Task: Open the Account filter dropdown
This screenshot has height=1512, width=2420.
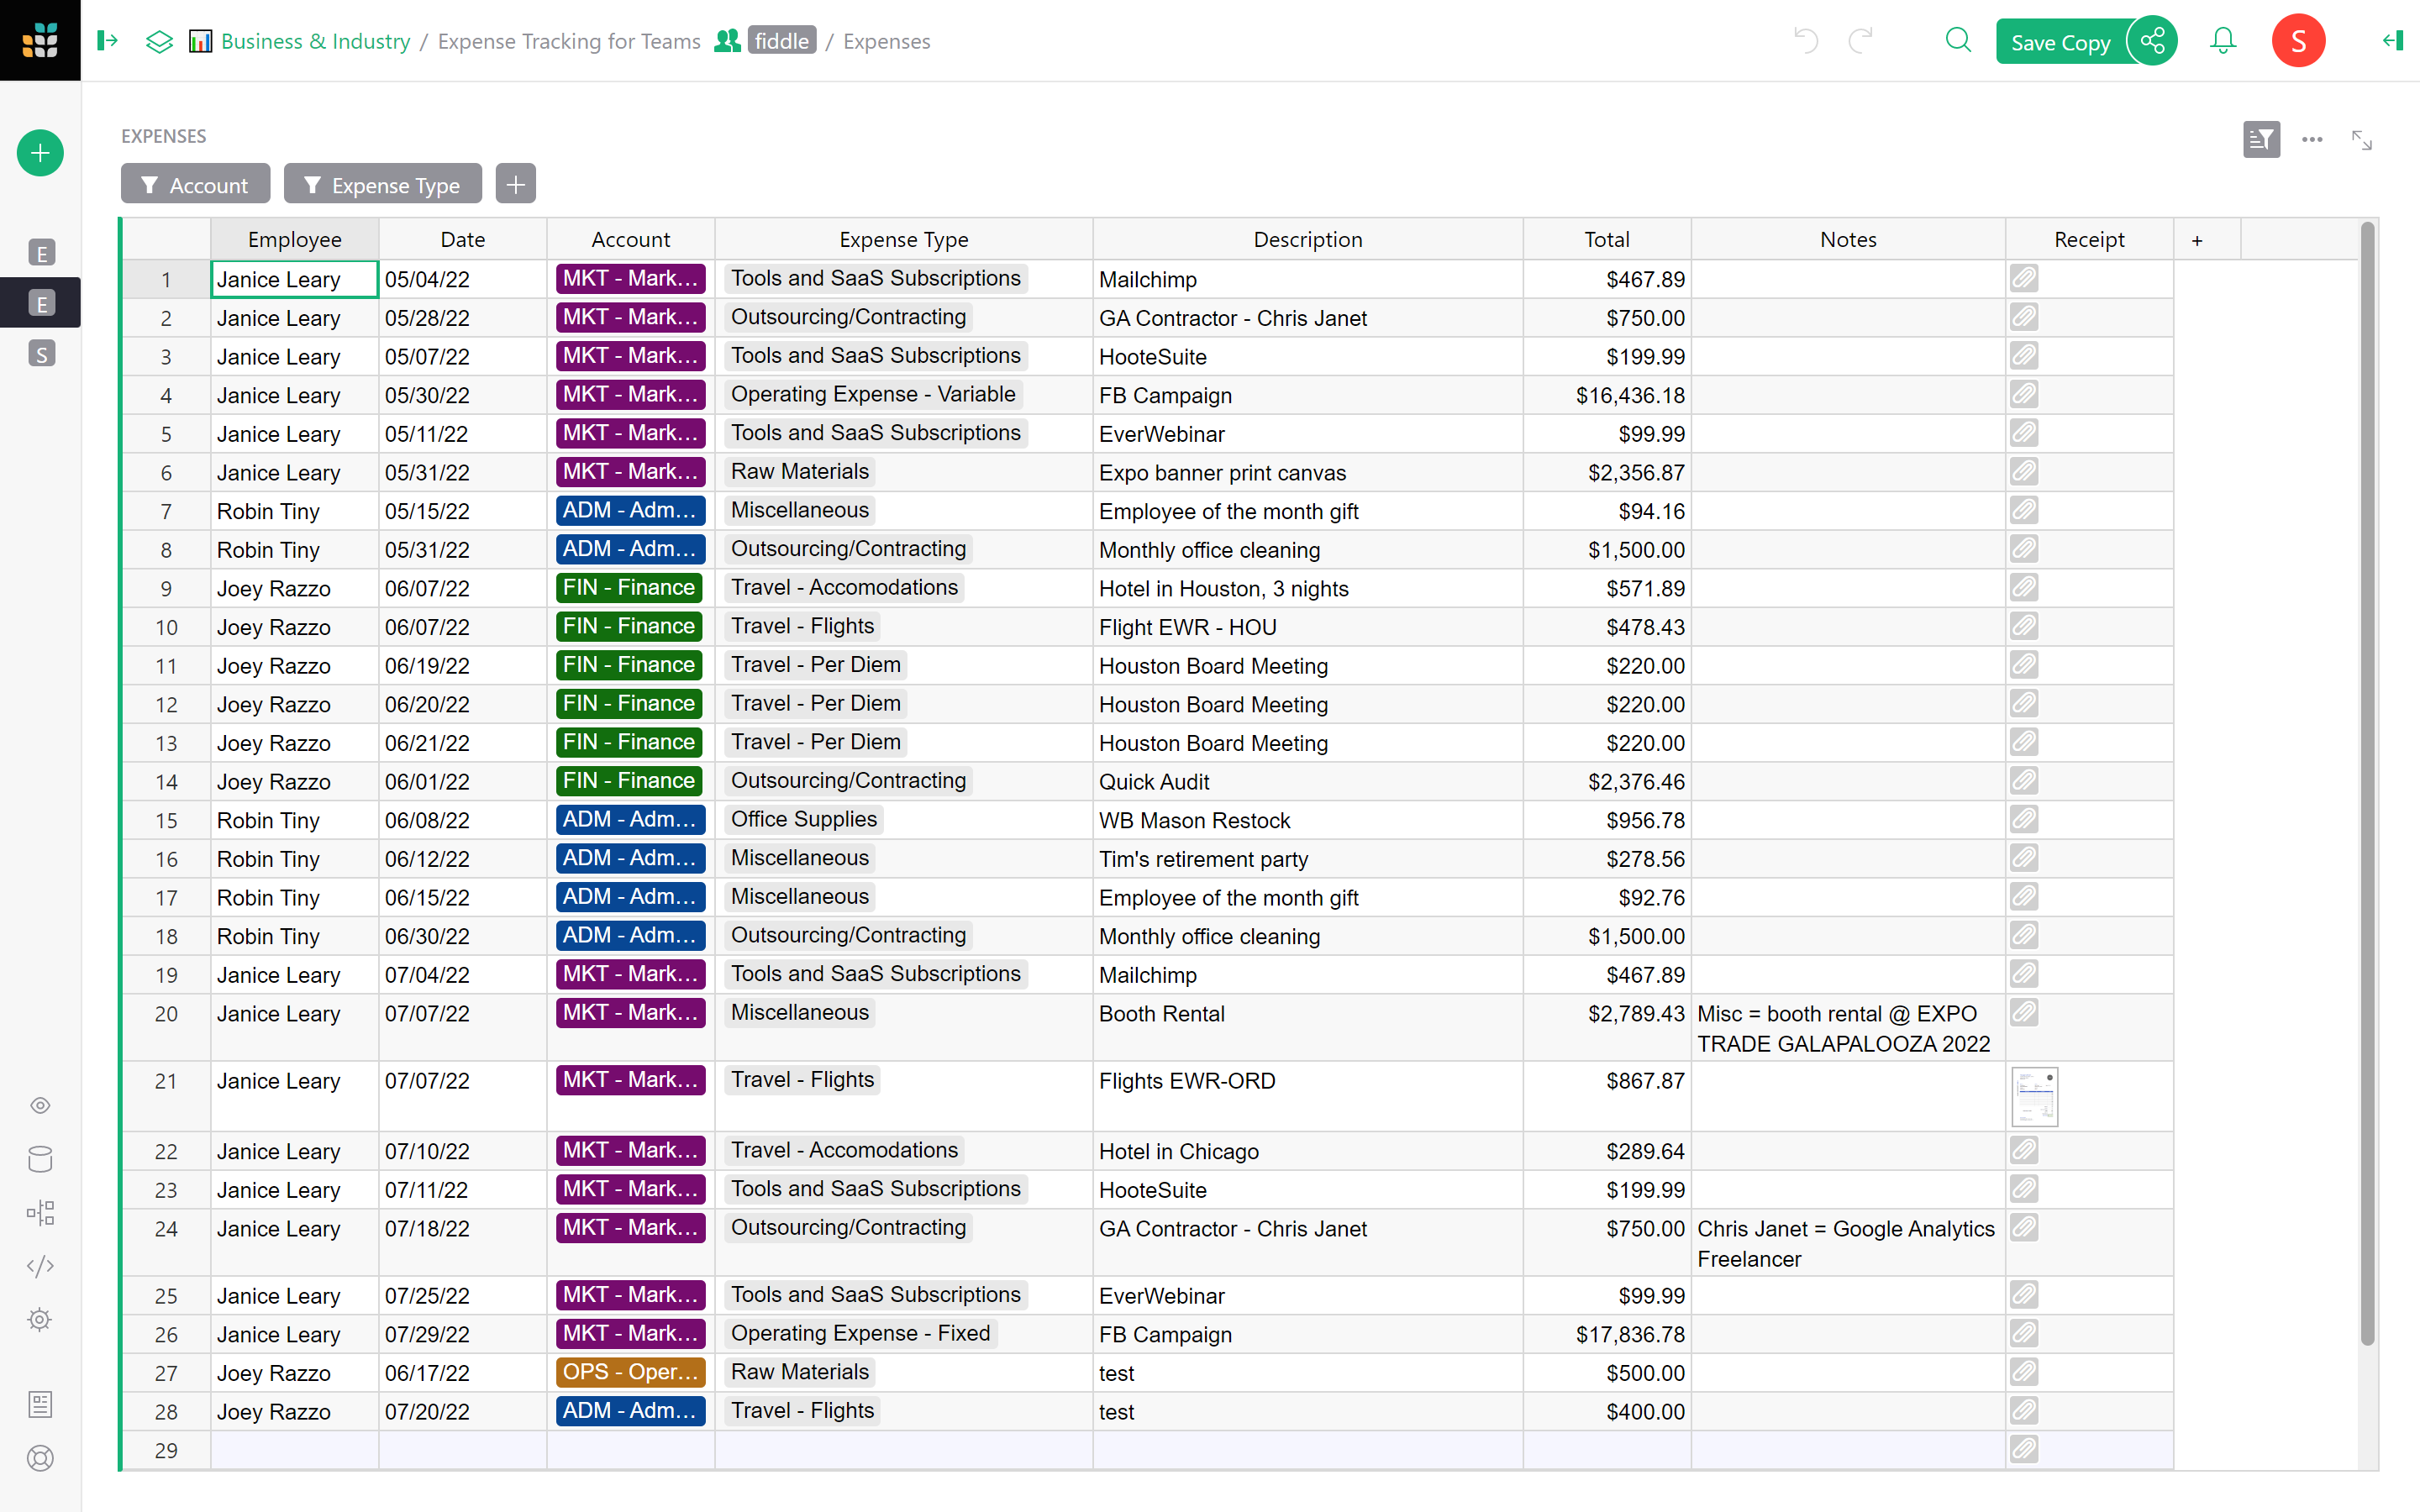Action: coord(195,184)
